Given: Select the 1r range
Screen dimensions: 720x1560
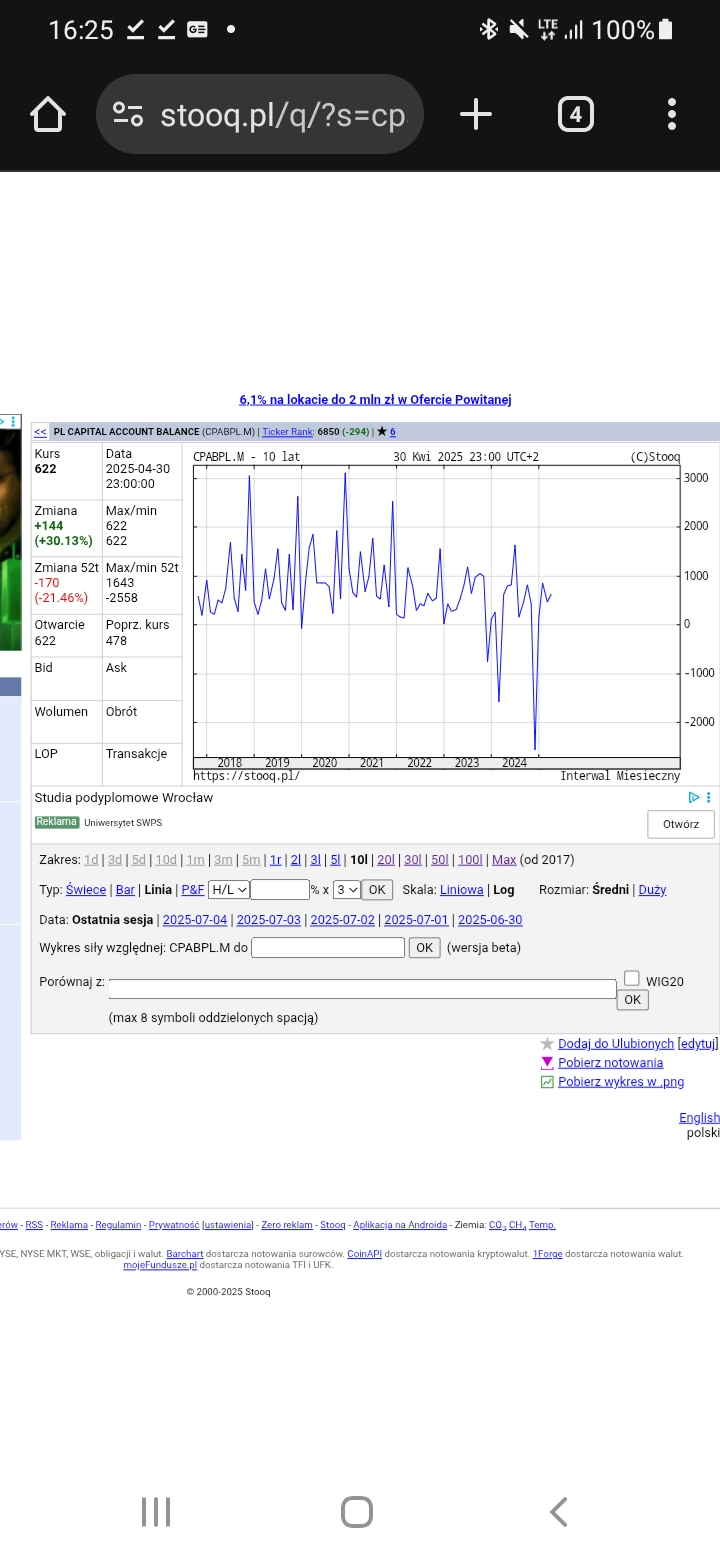Looking at the screenshot, I should (x=276, y=860).
